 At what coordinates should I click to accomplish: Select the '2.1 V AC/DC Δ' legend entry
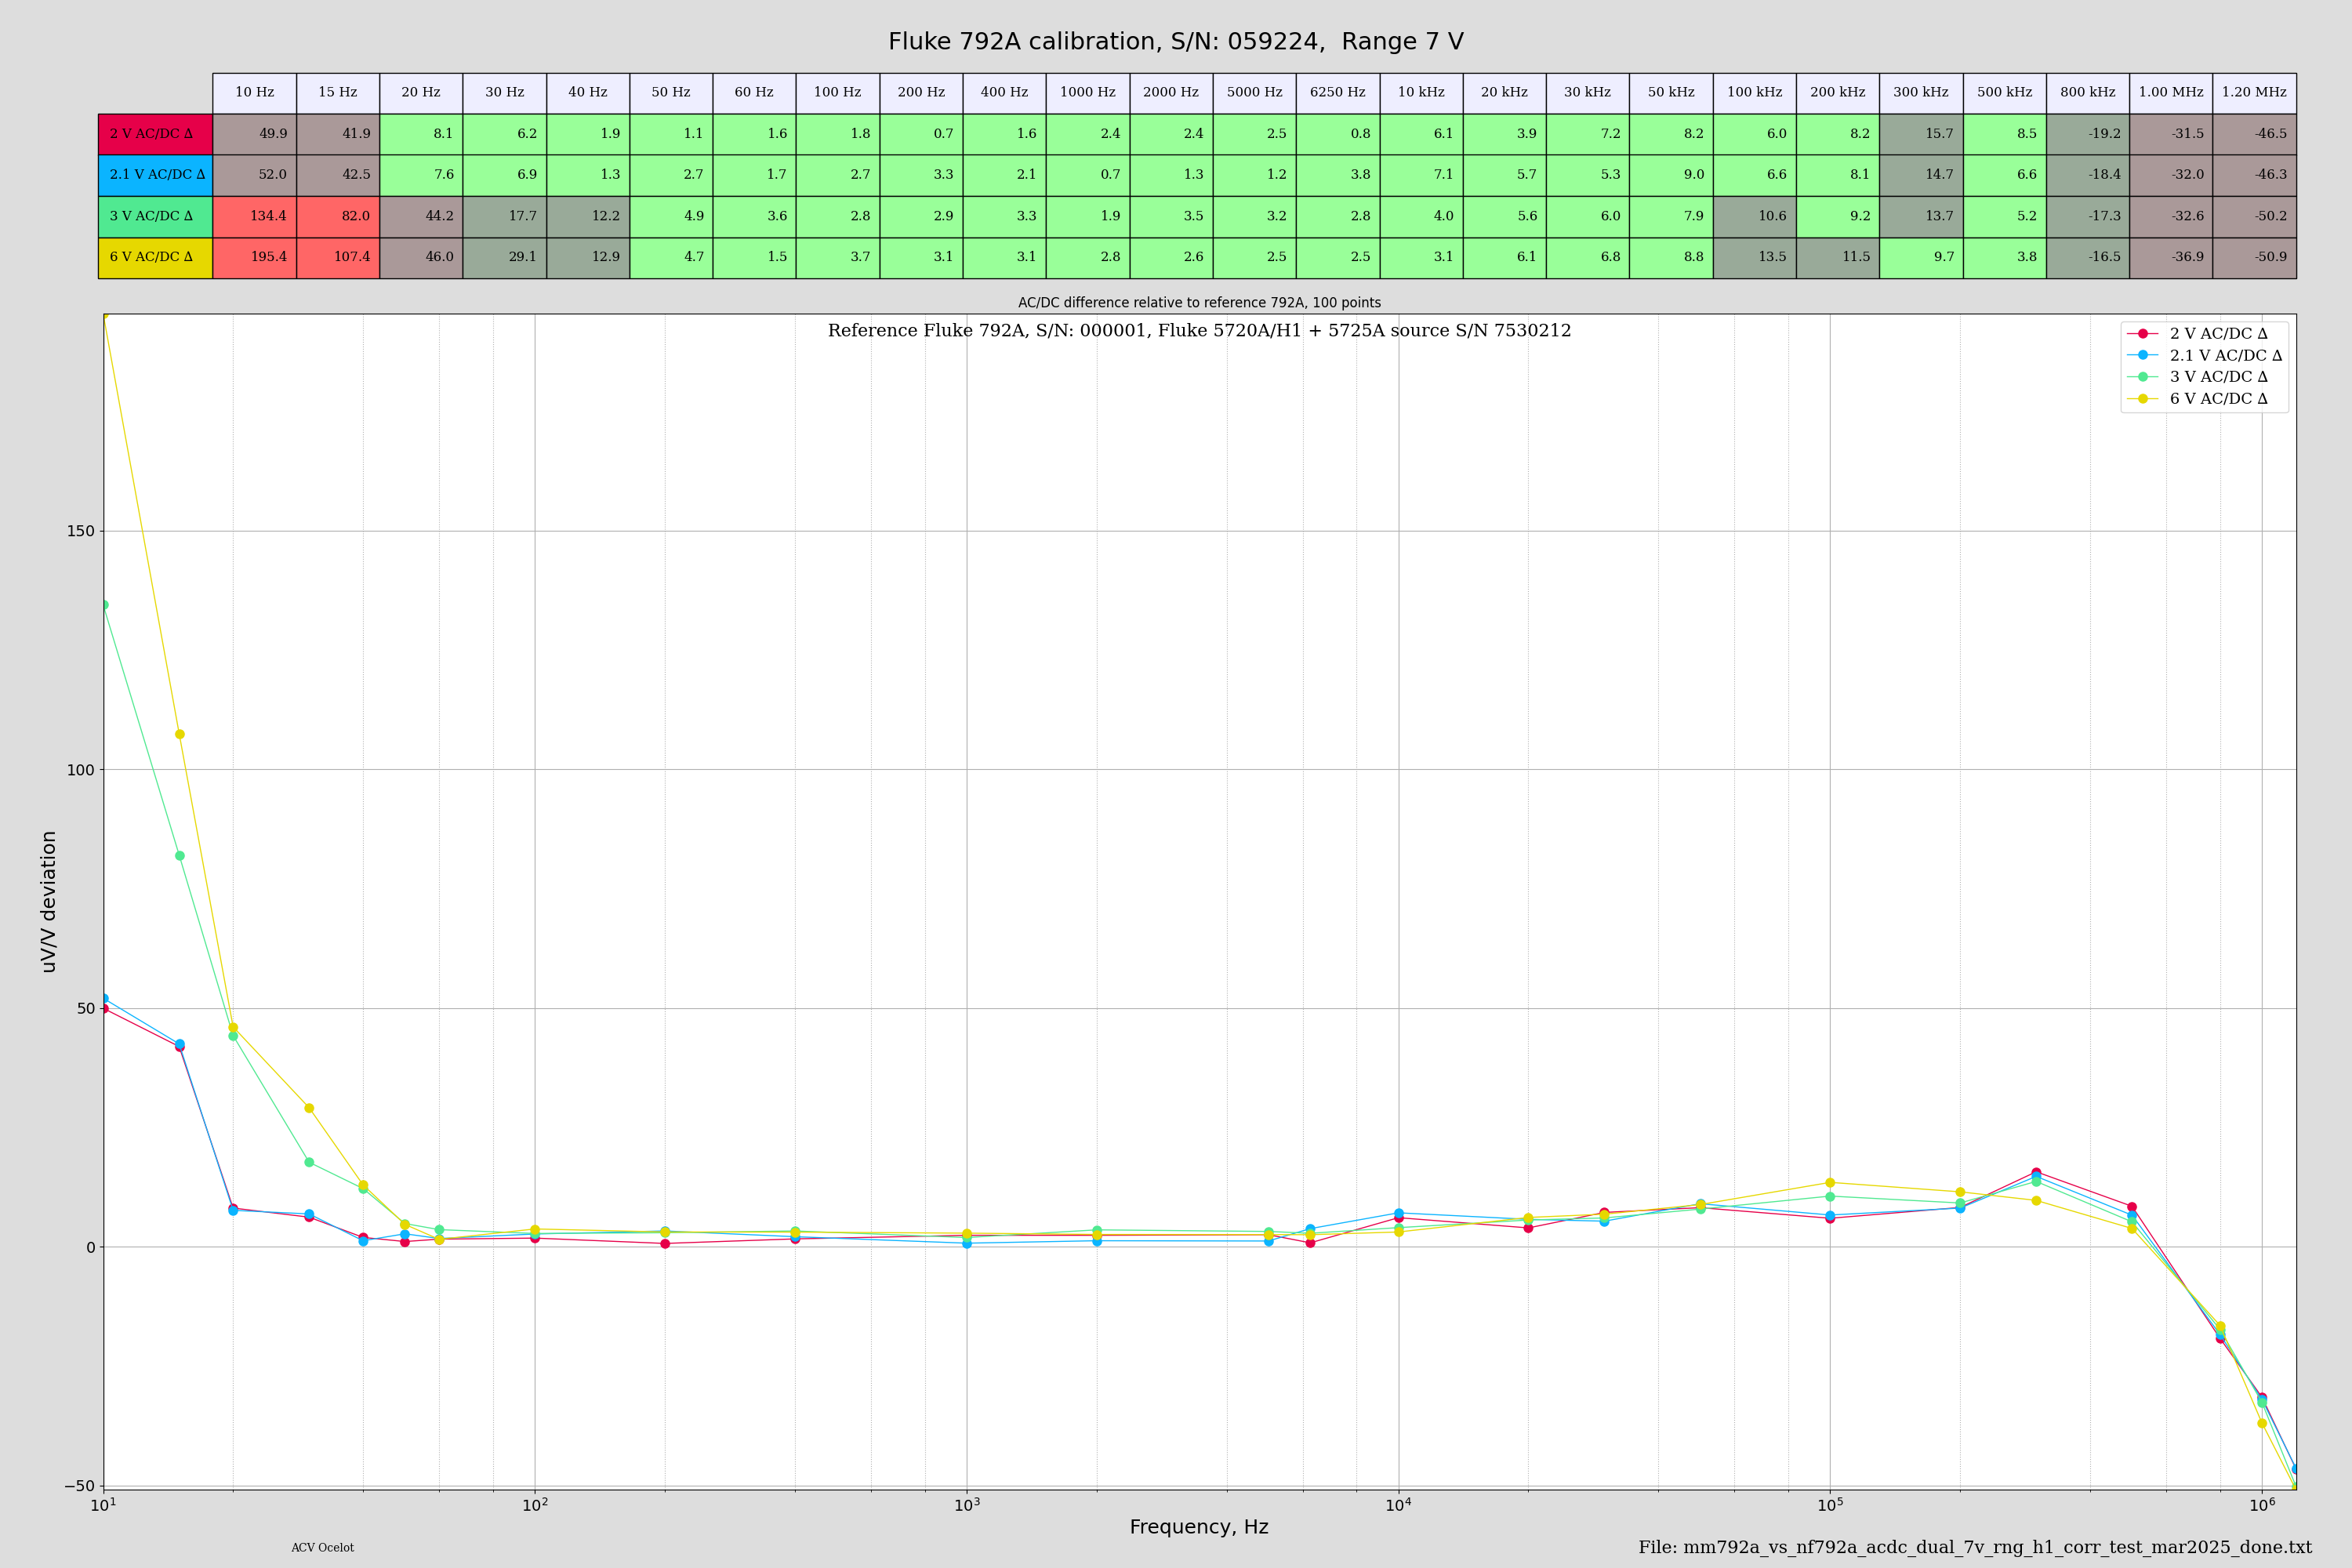click(x=2204, y=355)
